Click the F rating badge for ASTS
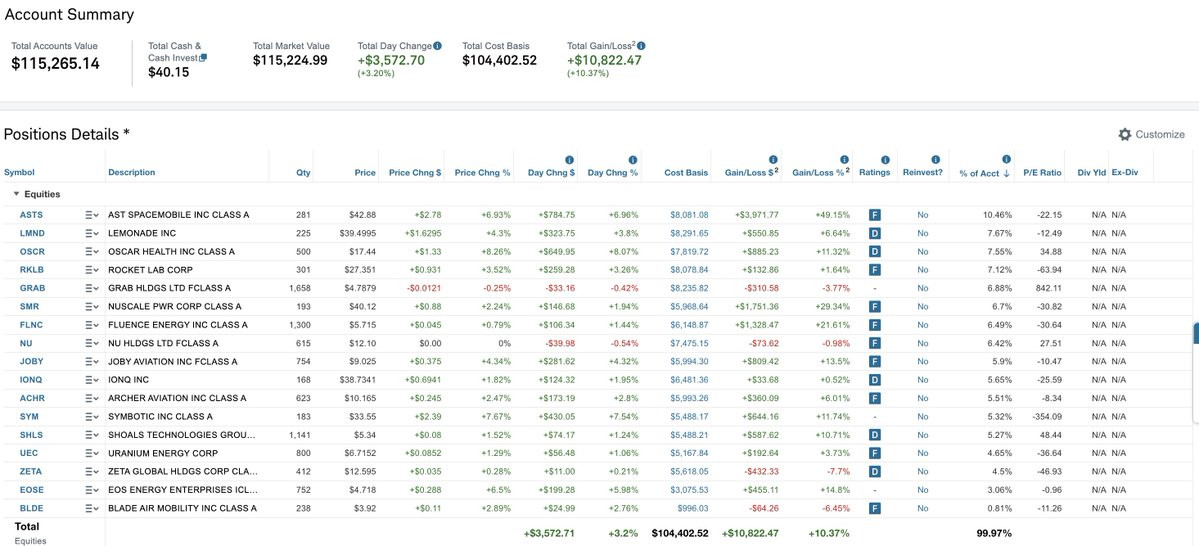This screenshot has height=546, width=1199. pyautogui.click(x=875, y=215)
